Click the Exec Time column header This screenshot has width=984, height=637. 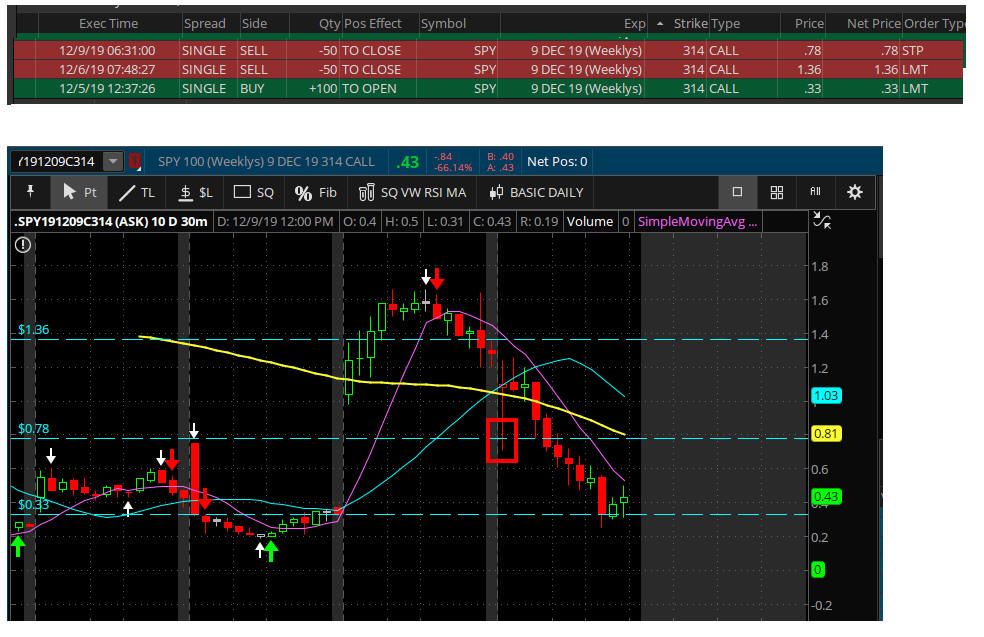pos(109,24)
